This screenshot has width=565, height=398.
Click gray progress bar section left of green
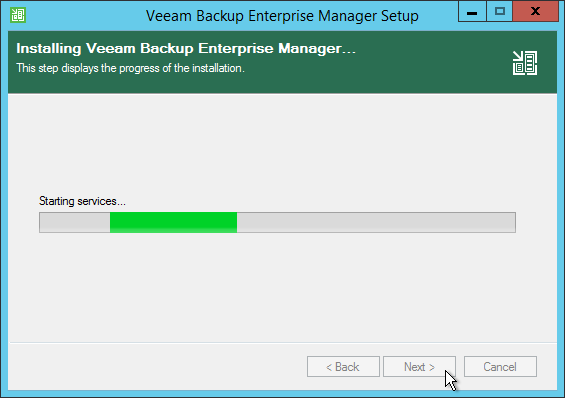tap(75, 222)
